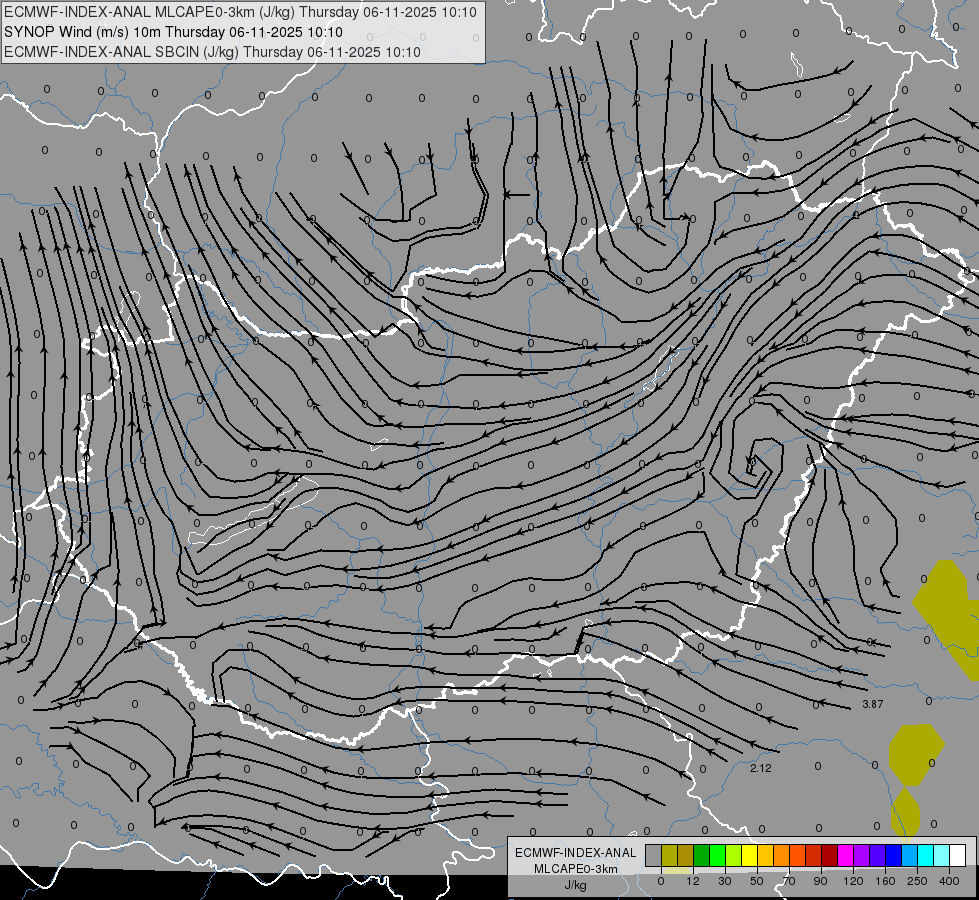Viewport: 979px width, 900px height.
Task: Click the dark gold swatch left of the 12 tick
Action: (x=686, y=855)
